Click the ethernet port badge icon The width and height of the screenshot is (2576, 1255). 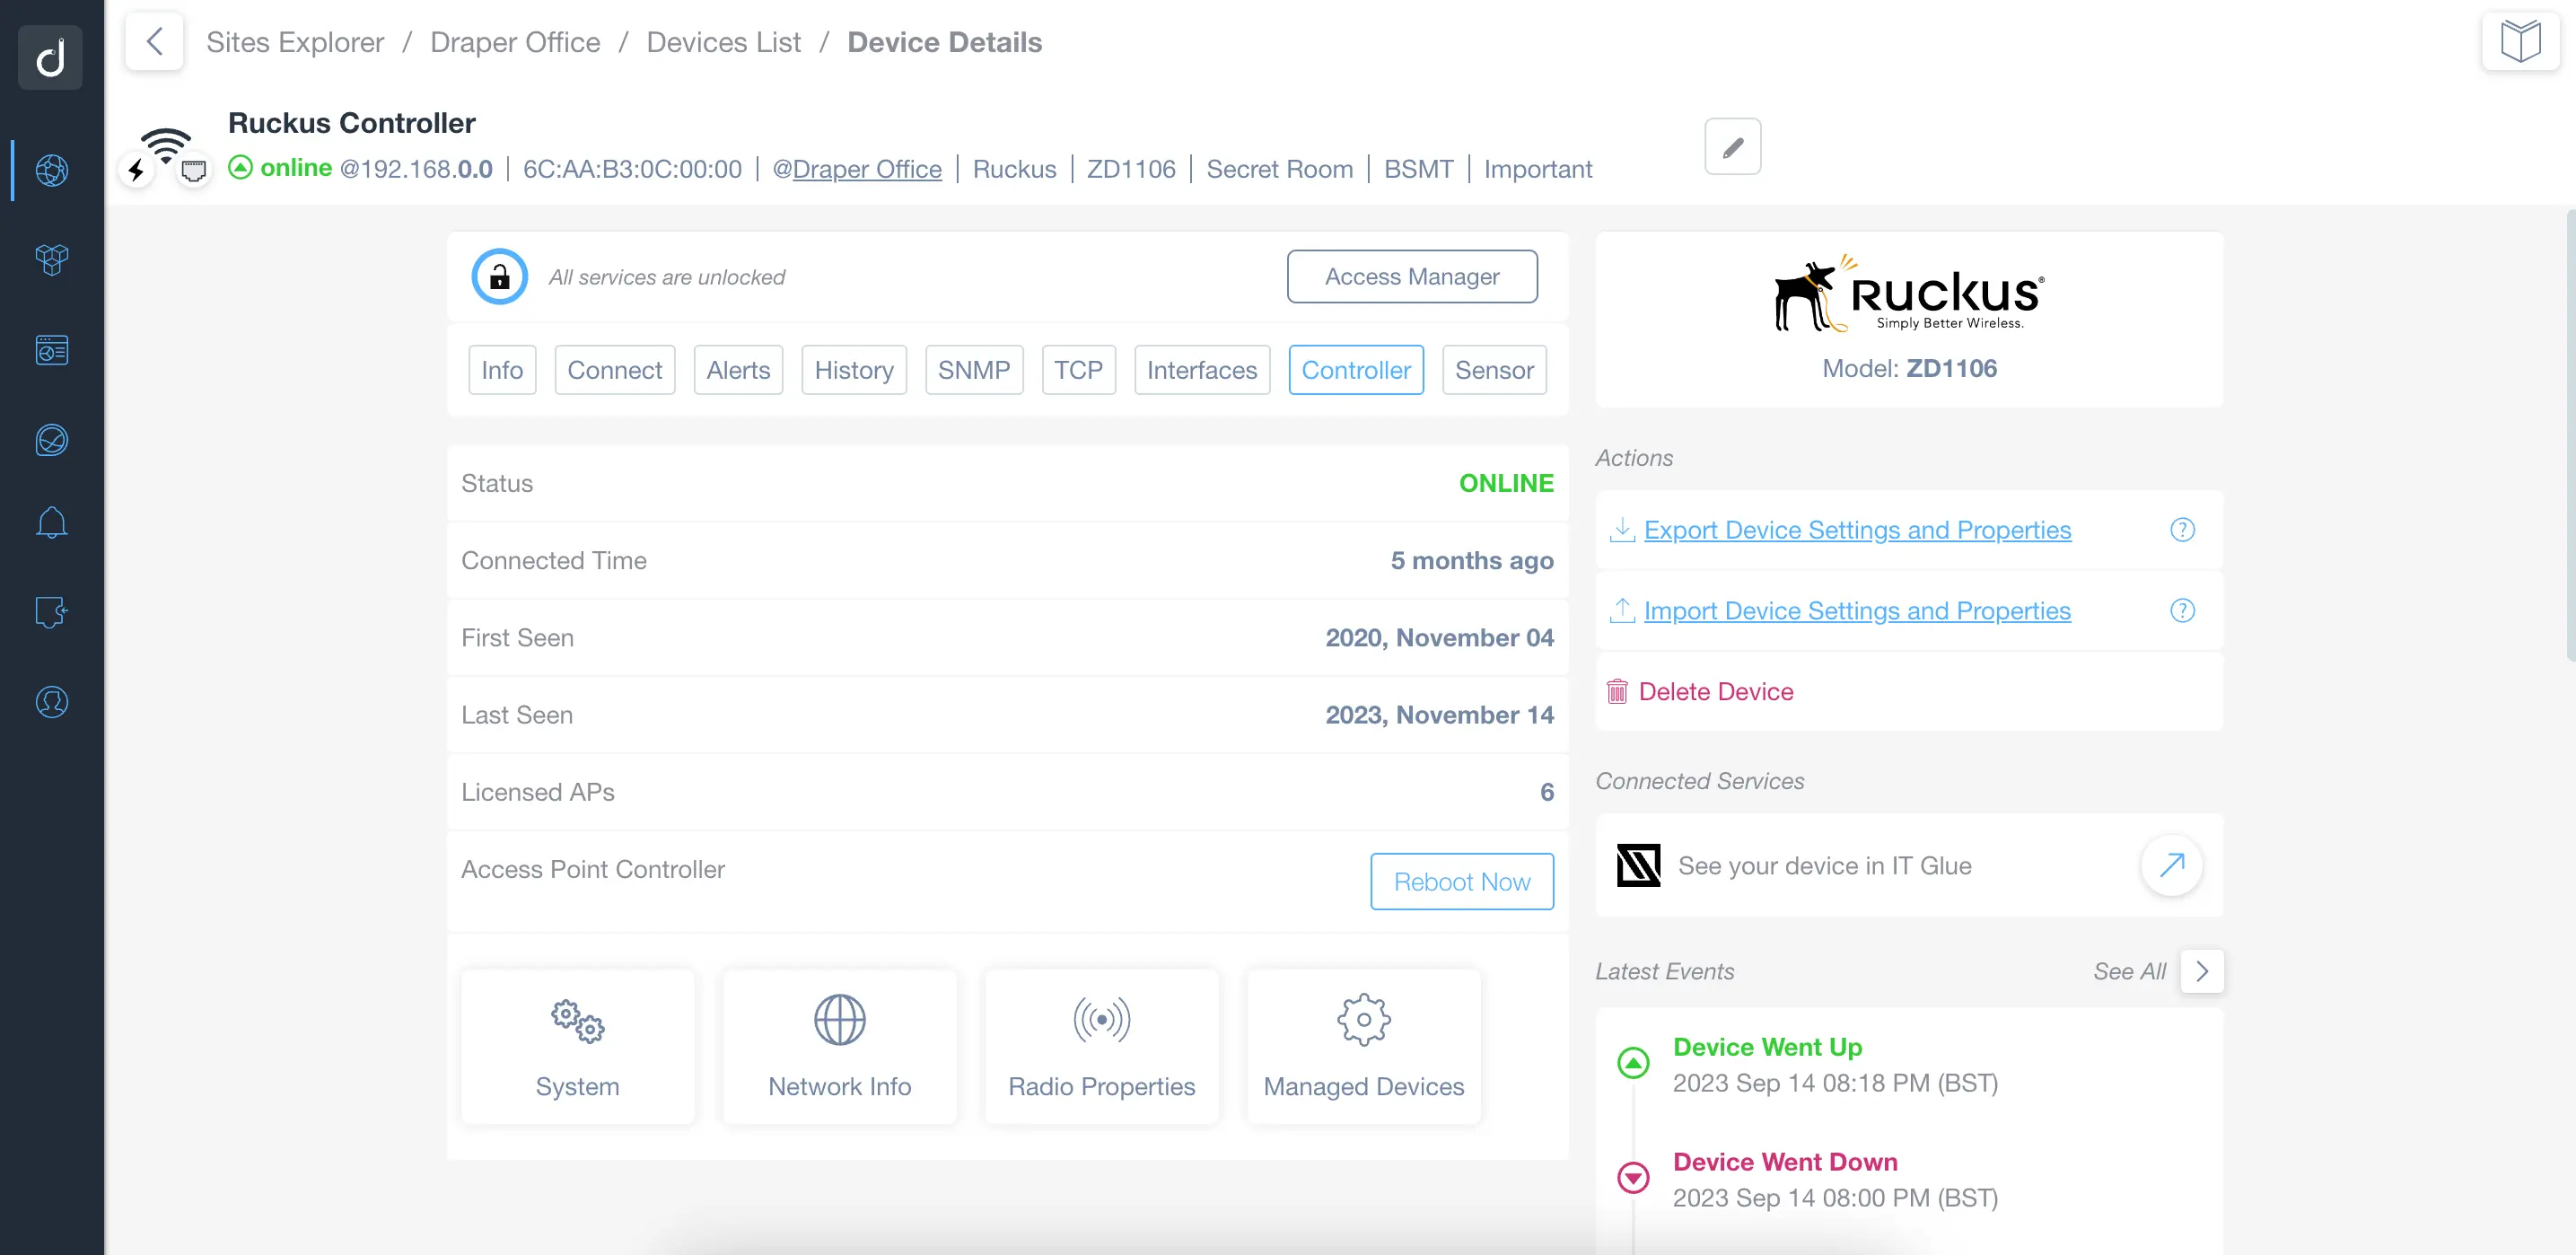coord(194,171)
